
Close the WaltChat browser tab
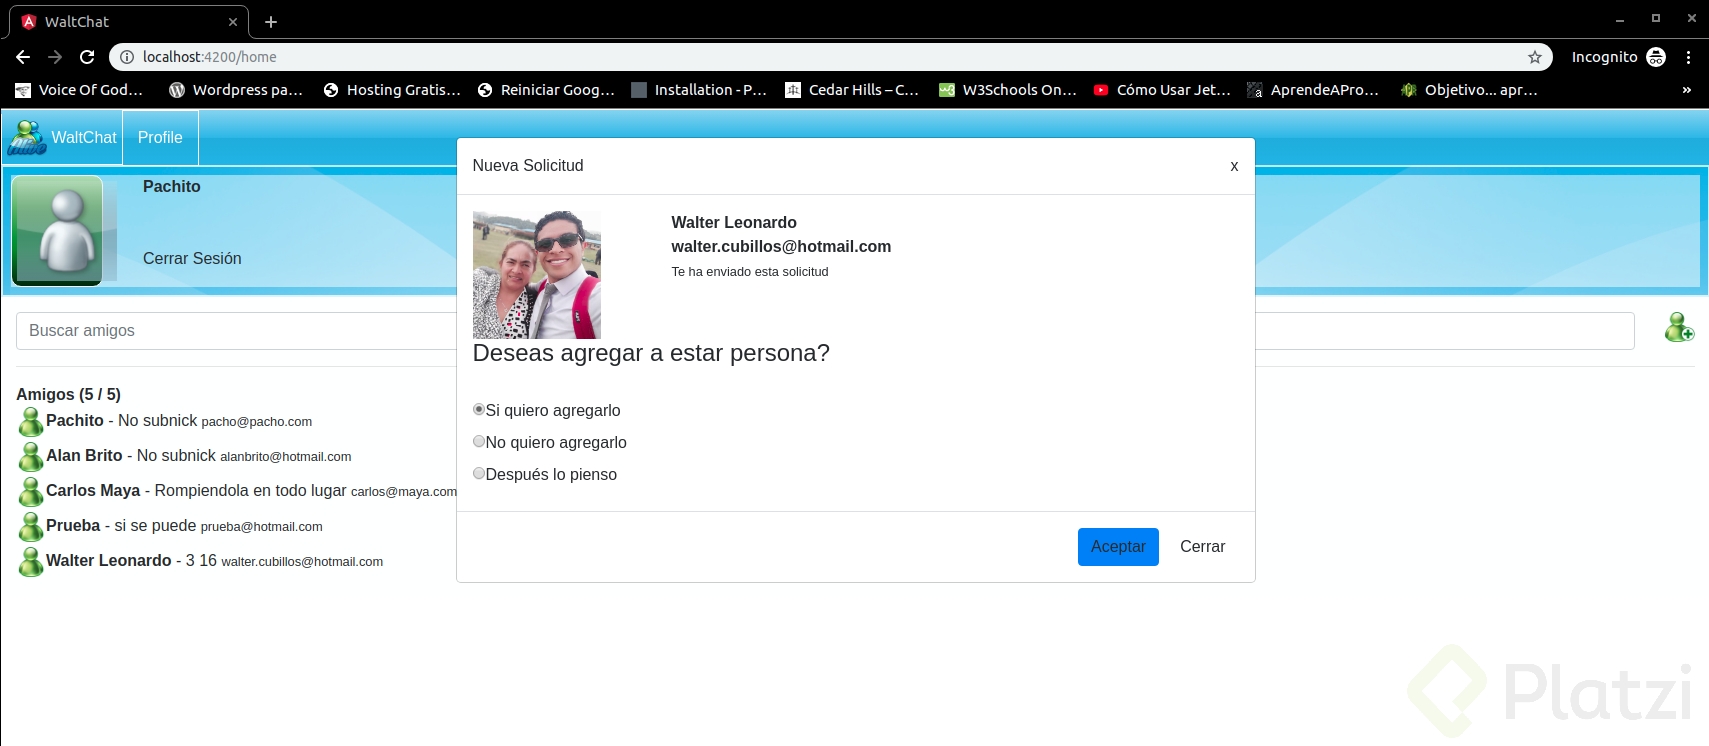[x=233, y=21]
